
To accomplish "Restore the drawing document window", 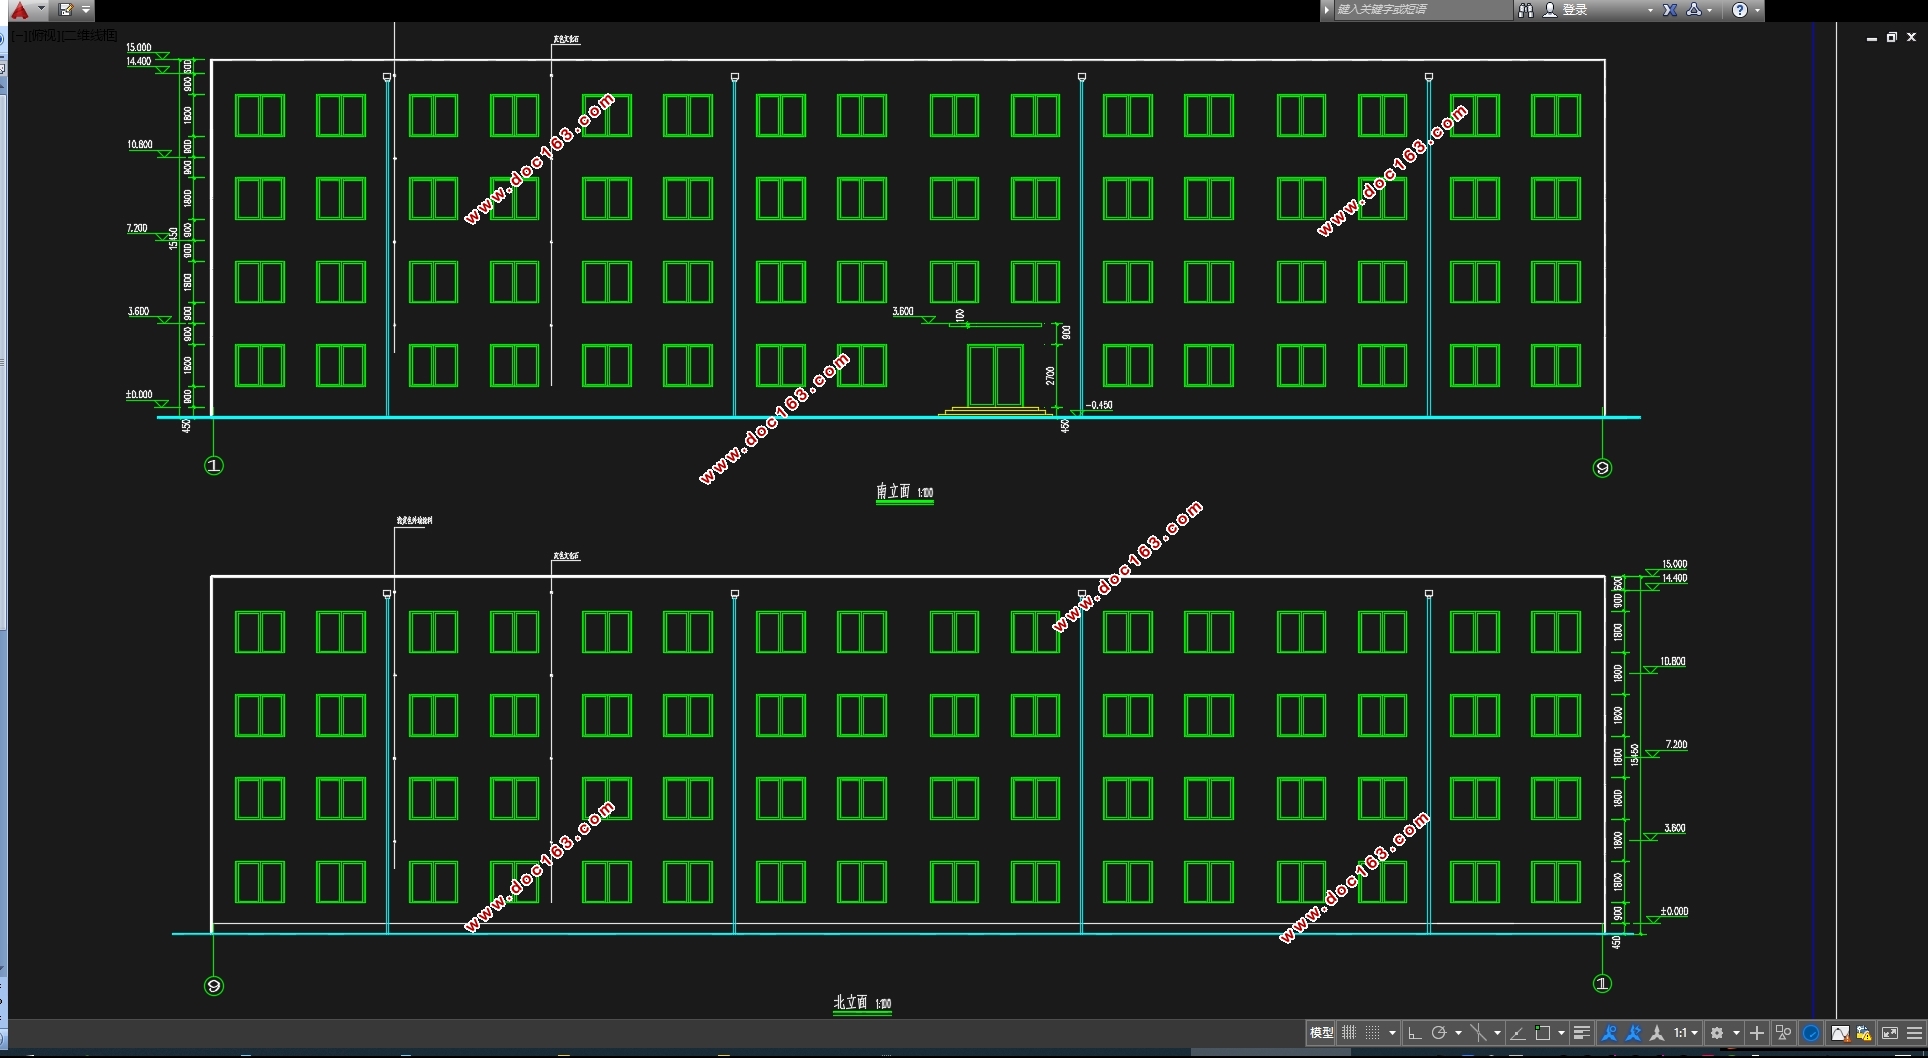I will (1892, 37).
